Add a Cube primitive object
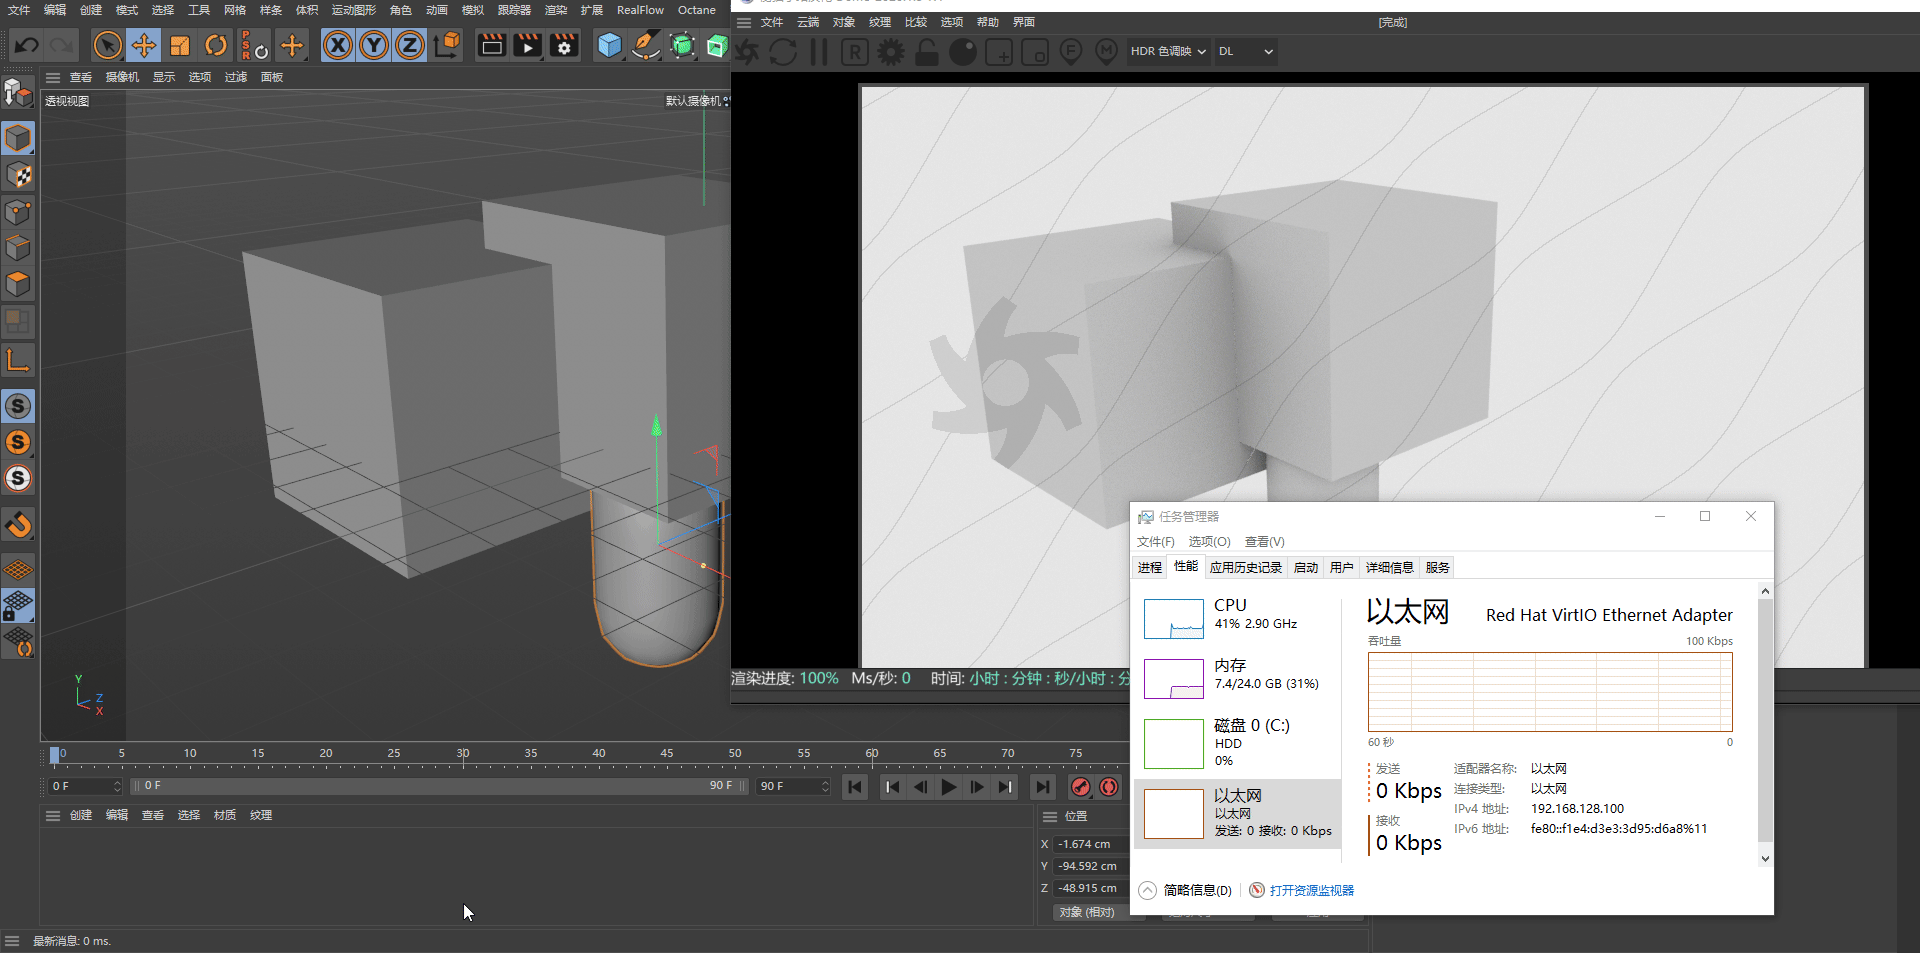 click(x=609, y=45)
